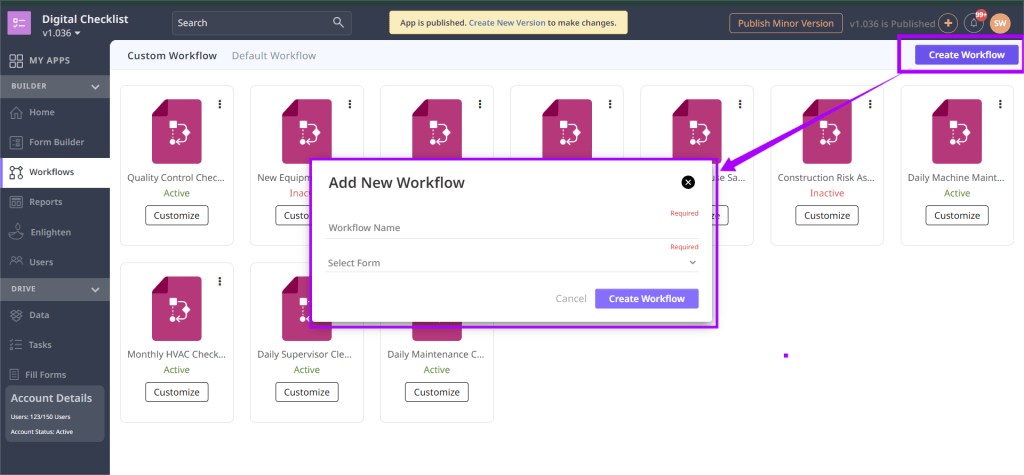Collapse the Drive sidebar section

pos(95,289)
